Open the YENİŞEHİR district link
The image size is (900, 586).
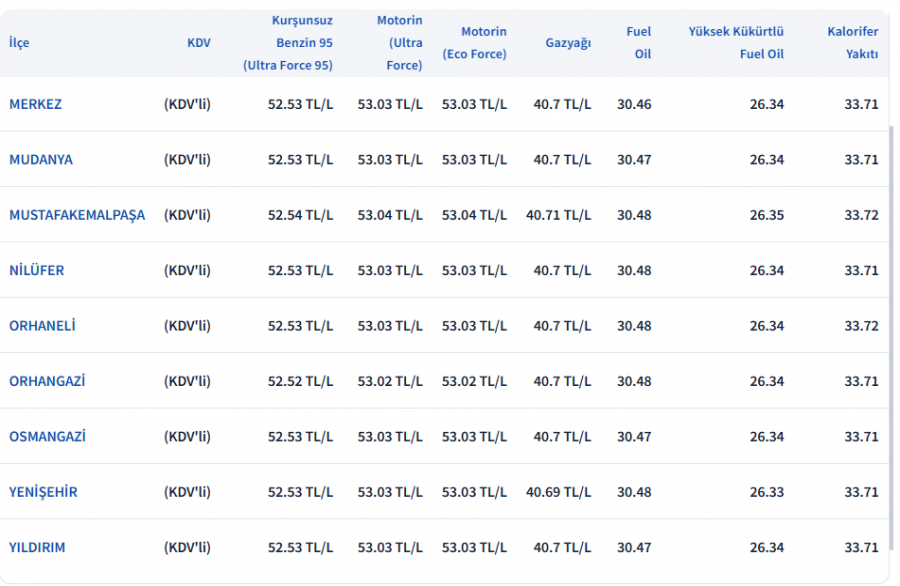pos(43,492)
